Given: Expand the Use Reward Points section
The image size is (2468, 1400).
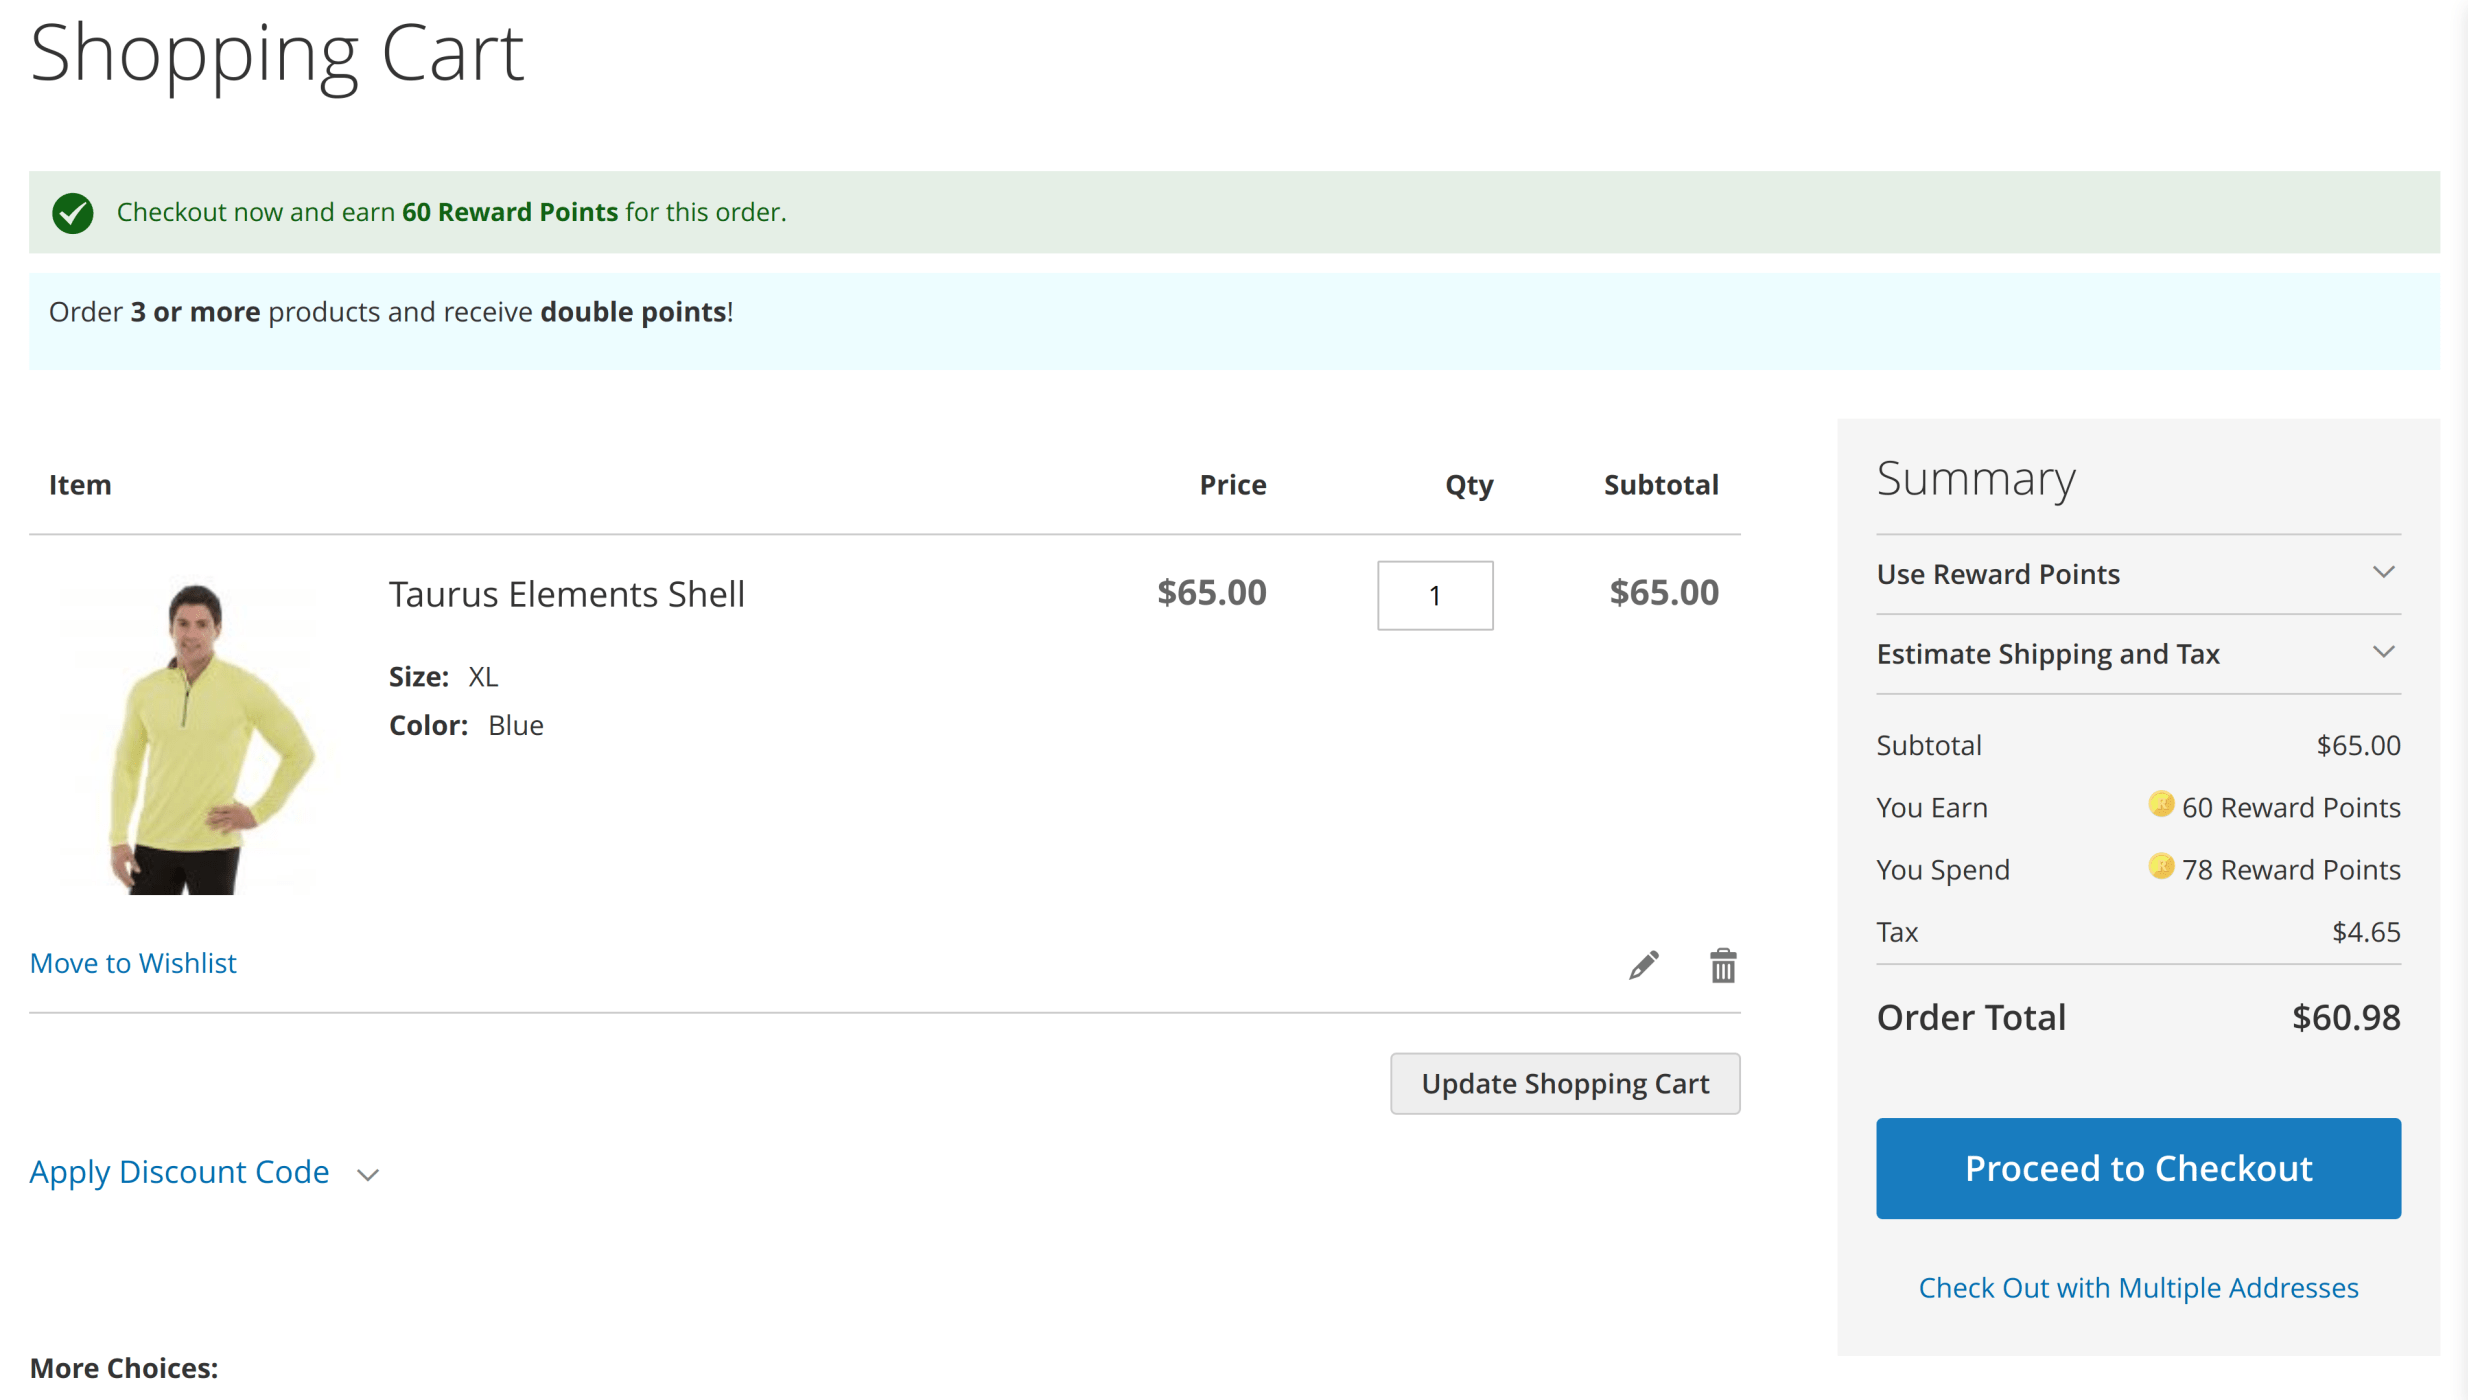Looking at the screenshot, I should coord(2138,574).
